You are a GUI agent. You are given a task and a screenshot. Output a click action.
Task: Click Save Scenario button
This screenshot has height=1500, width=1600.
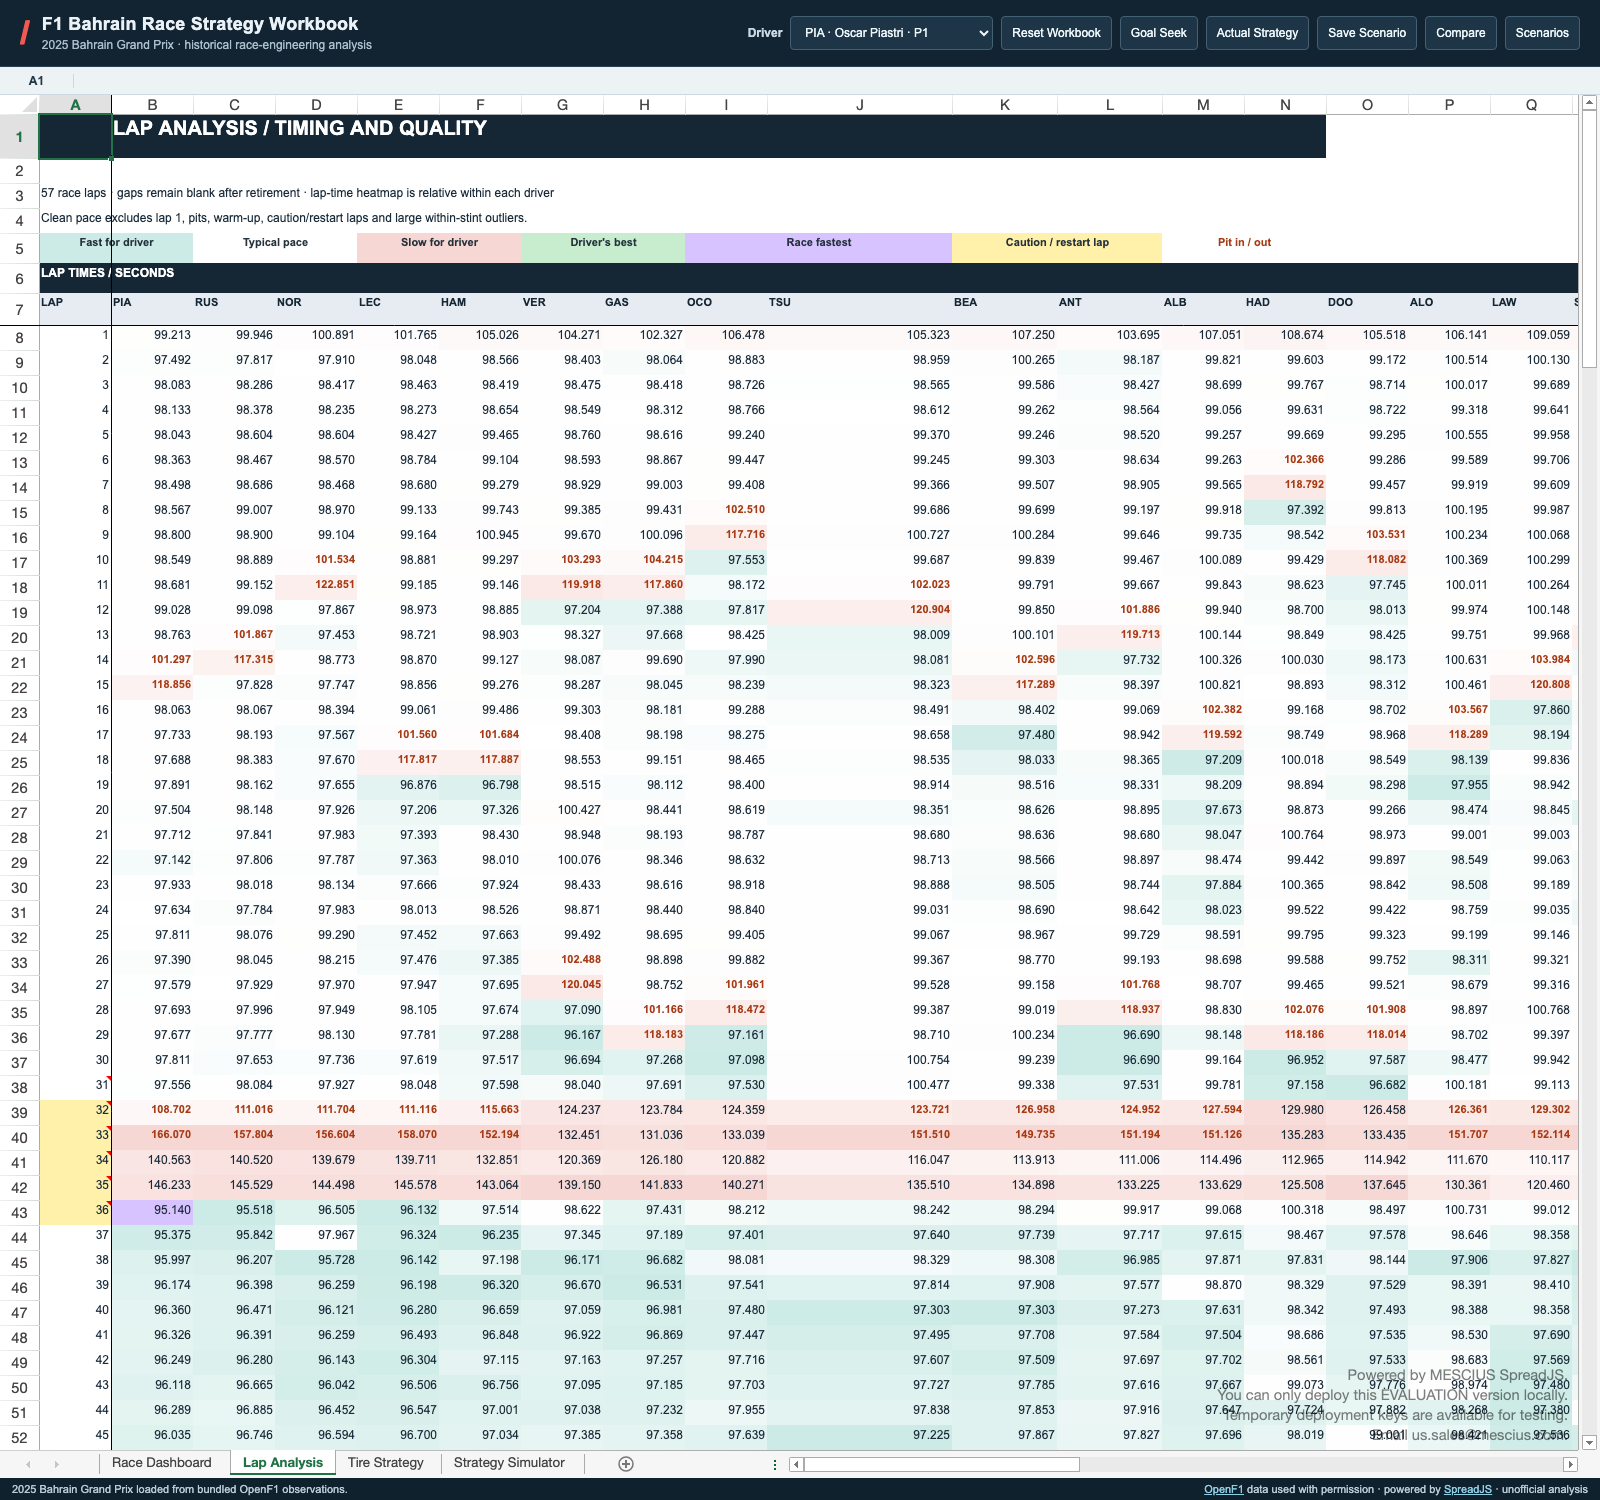click(1366, 33)
